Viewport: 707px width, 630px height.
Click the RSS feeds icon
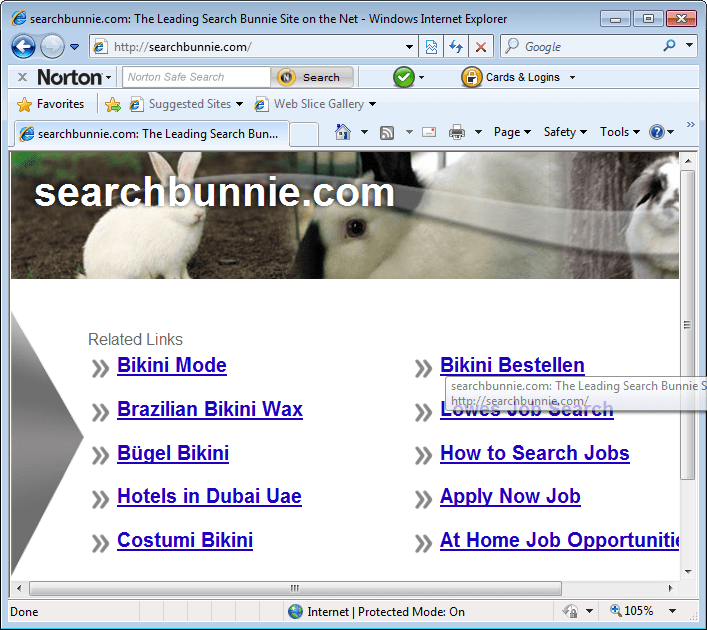(387, 133)
